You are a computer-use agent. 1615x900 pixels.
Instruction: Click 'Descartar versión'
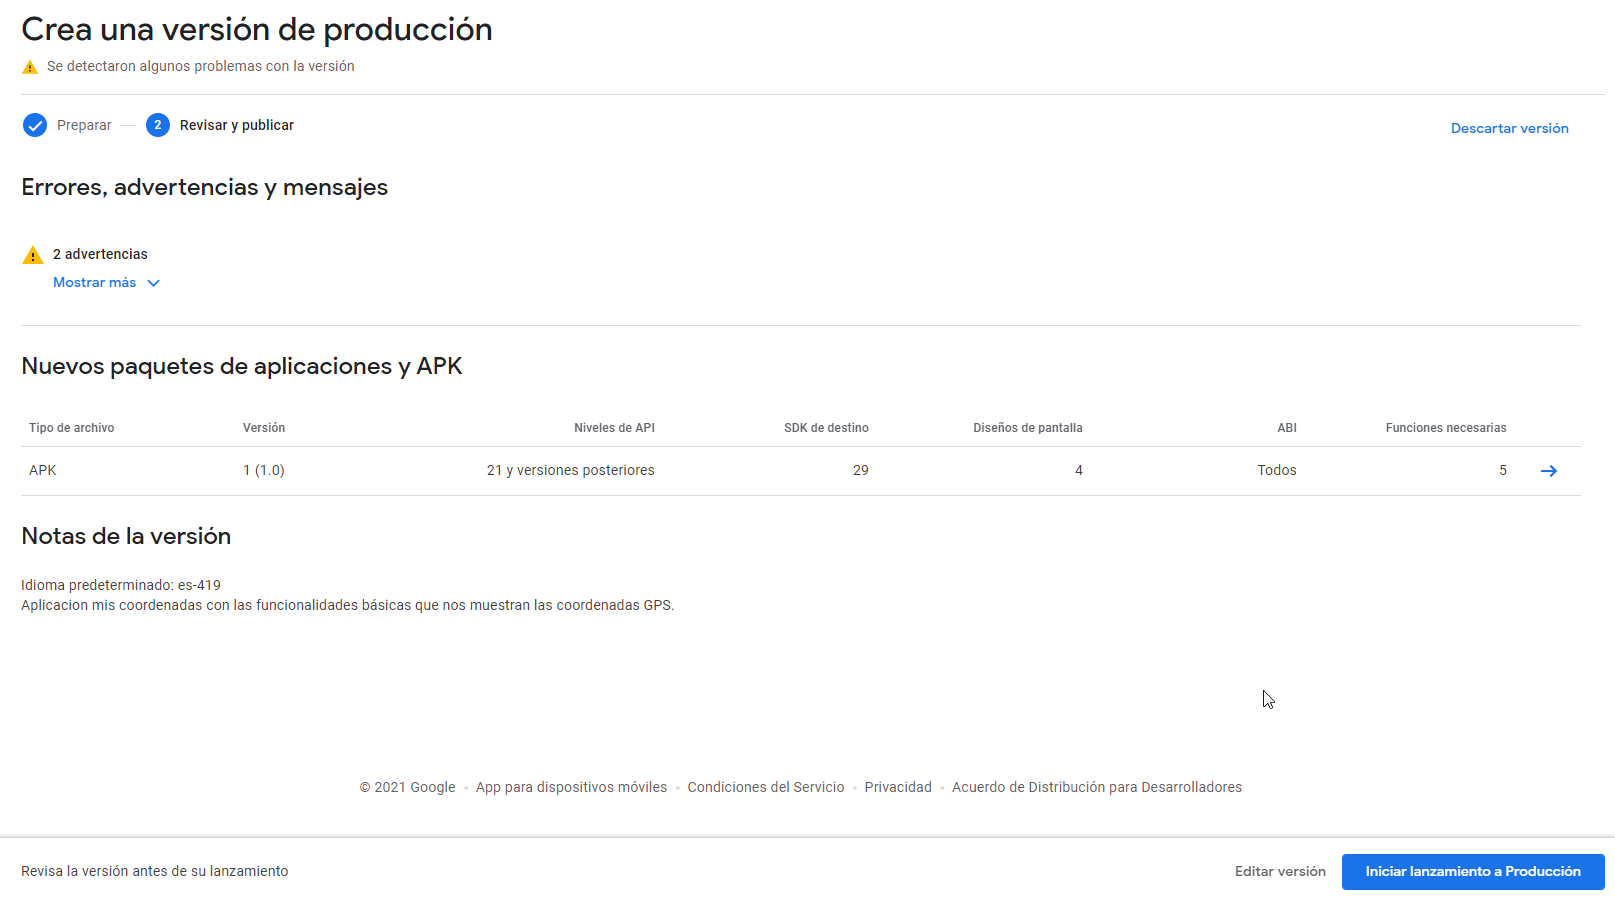(x=1510, y=128)
